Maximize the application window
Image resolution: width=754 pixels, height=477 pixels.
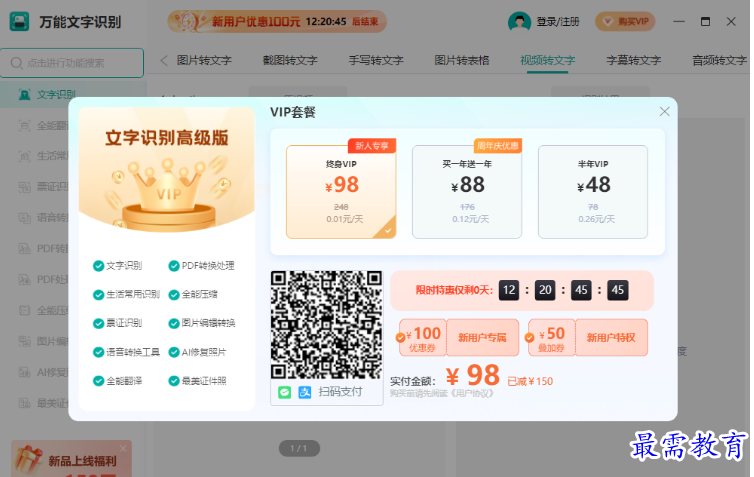tap(705, 22)
